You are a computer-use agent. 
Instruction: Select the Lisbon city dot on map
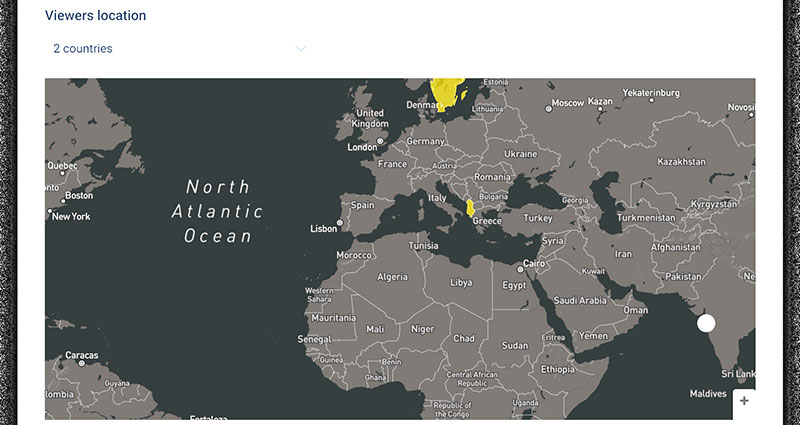click(339, 222)
